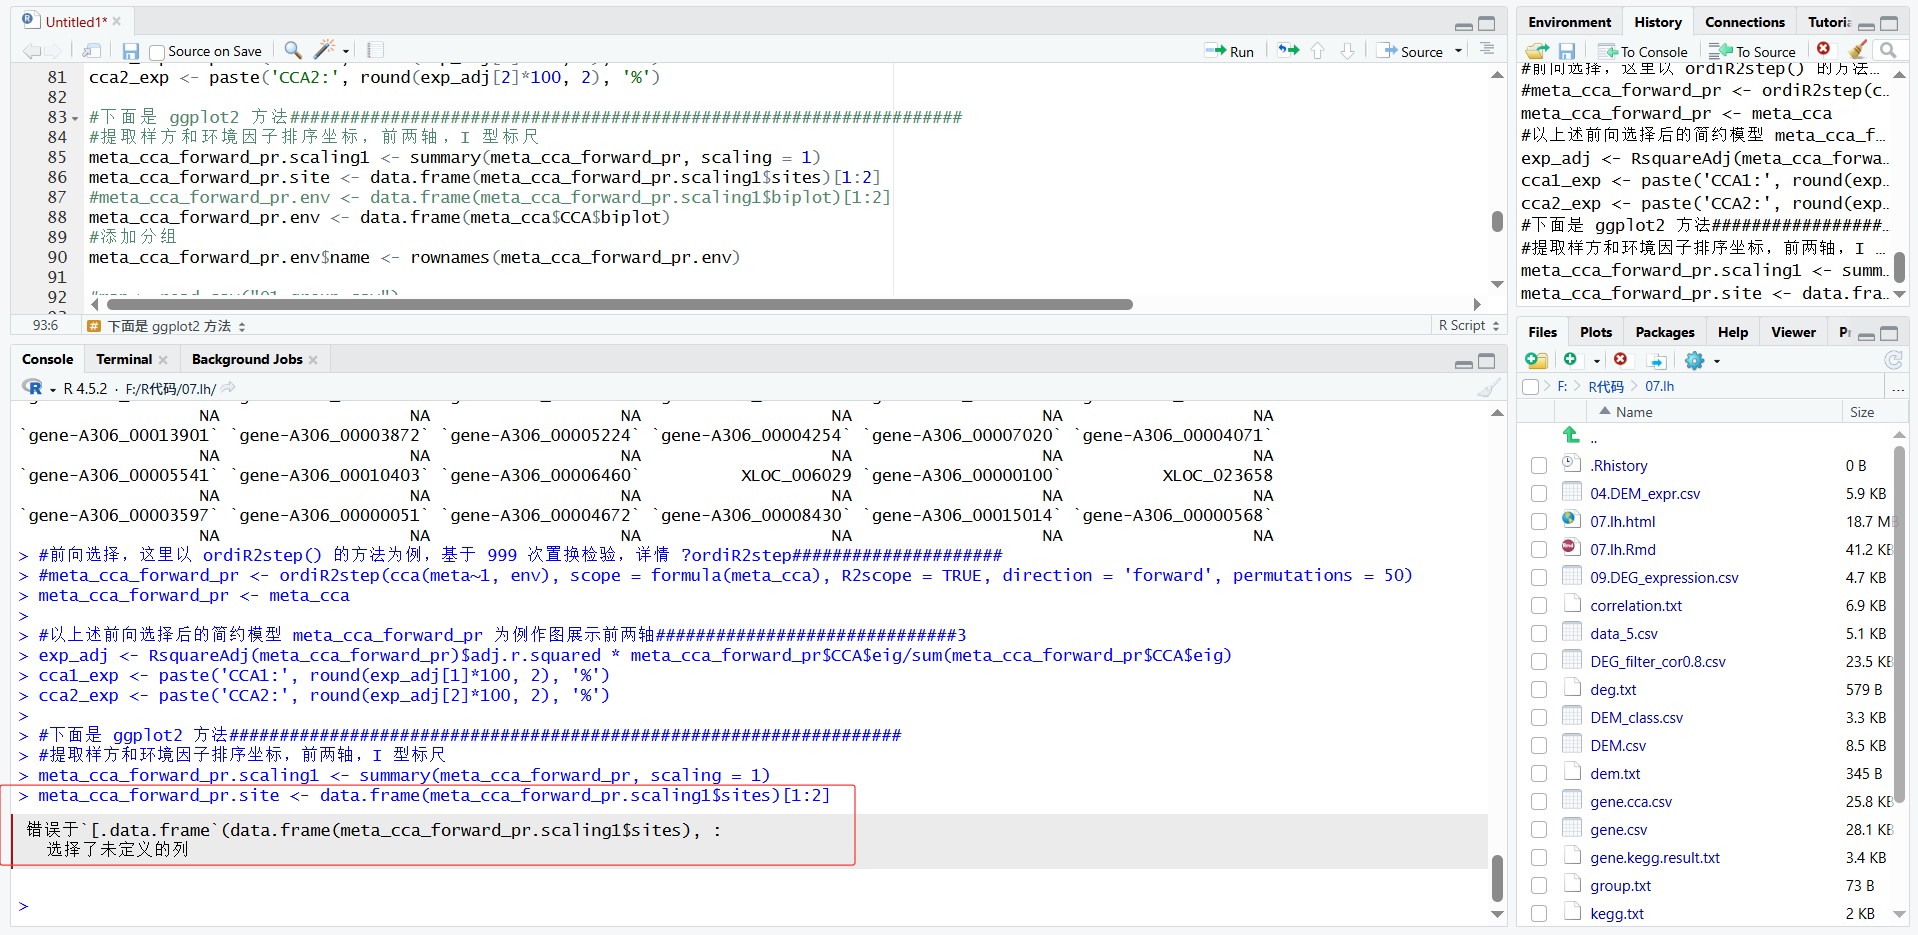Viewport: 1918px width, 935px height.
Task: Save the Untitled1 script
Action: click(x=129, y=51)
